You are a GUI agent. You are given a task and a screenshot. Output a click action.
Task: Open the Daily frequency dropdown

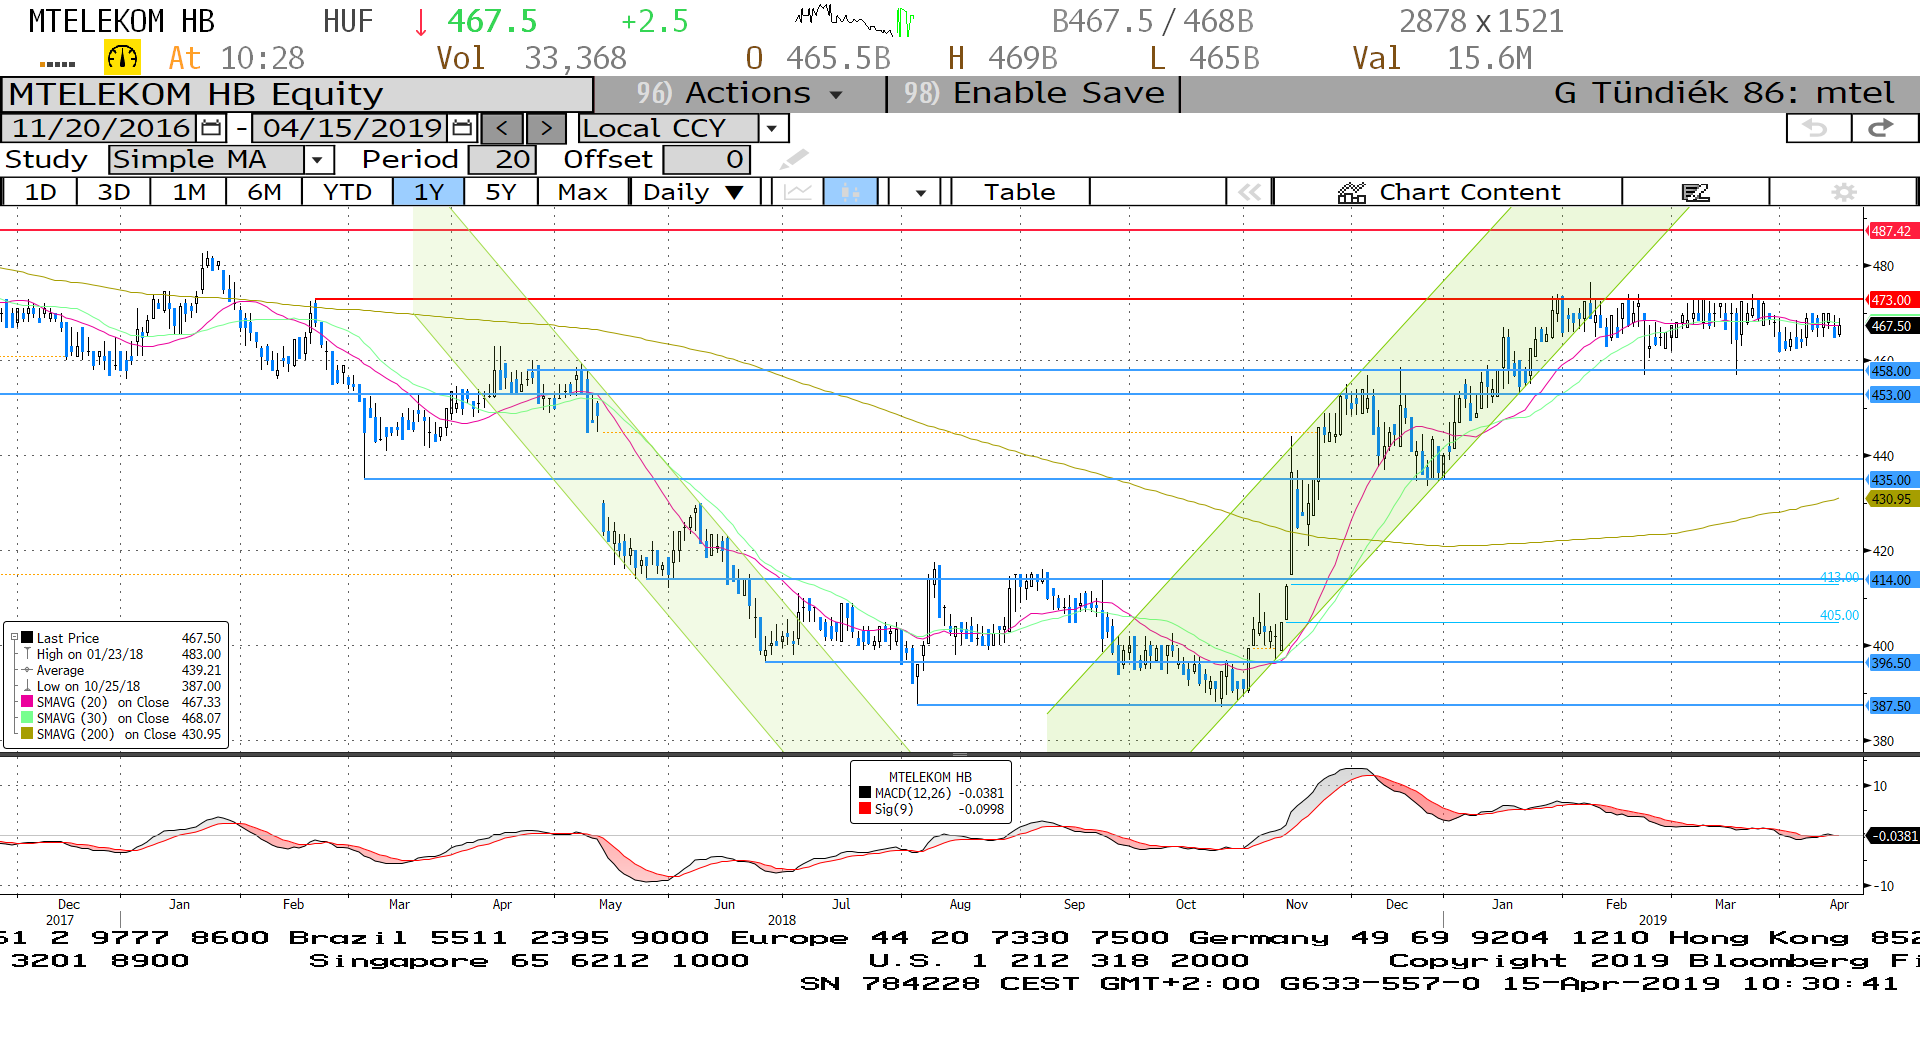(694, 192)
